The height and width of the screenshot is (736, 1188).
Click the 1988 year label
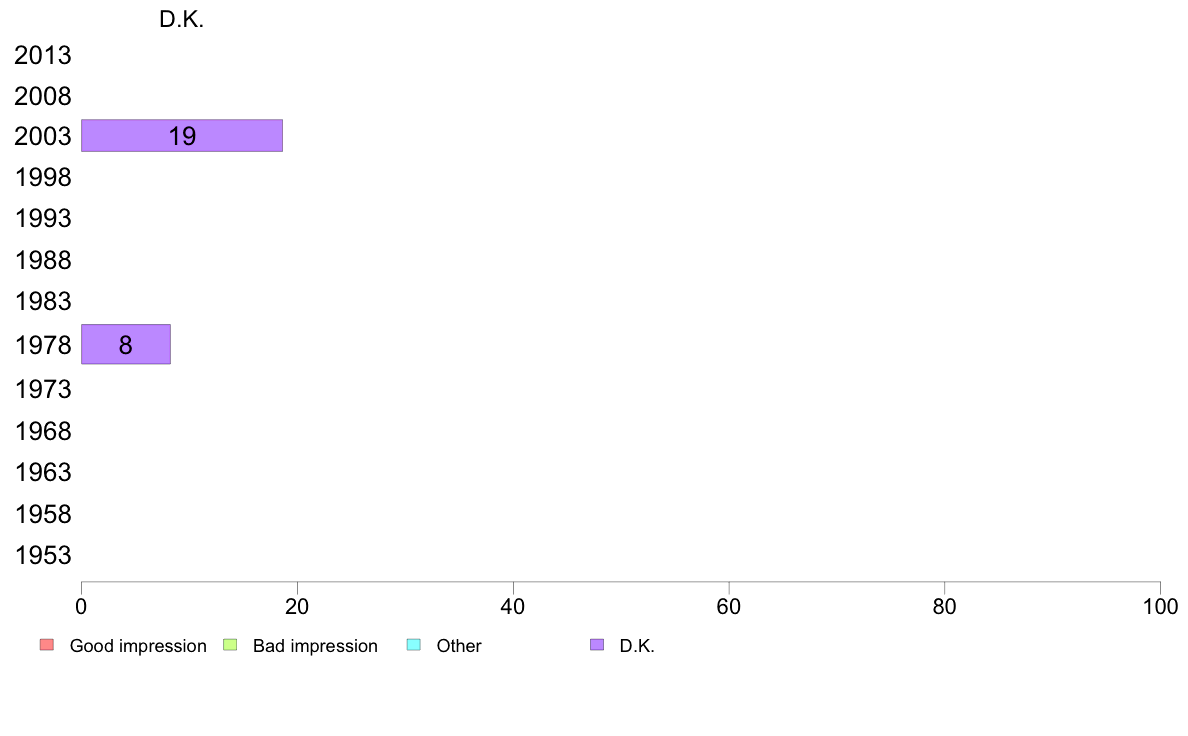[x=42, y=260]
